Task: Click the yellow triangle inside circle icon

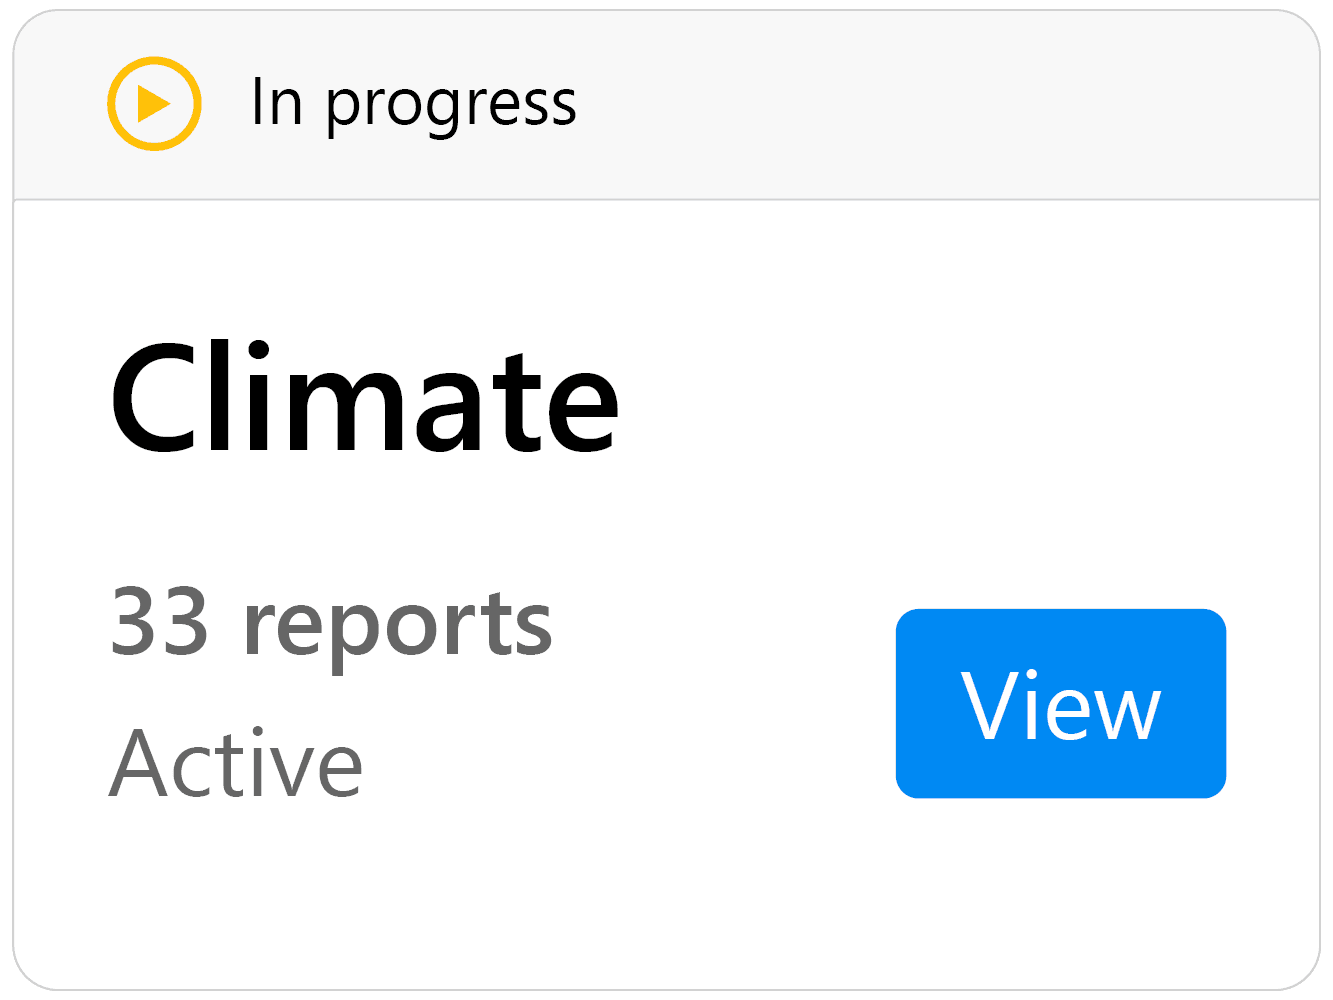Action: (x=153, y=104)
